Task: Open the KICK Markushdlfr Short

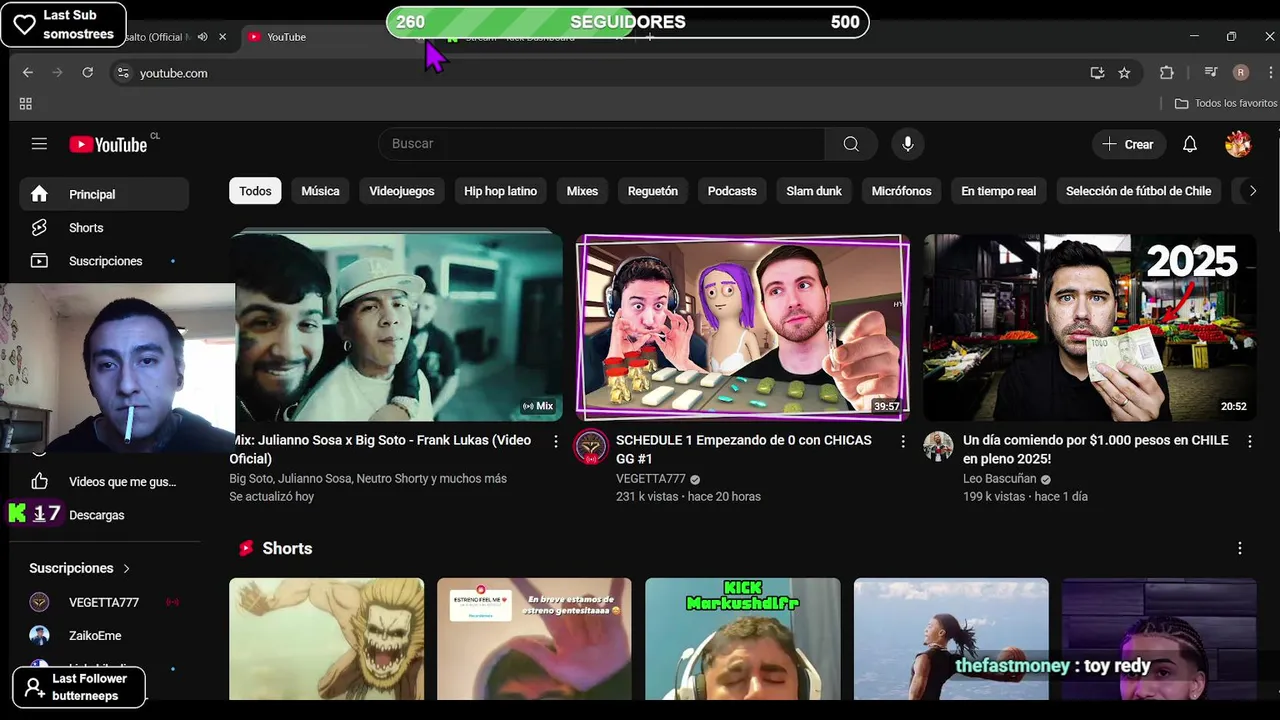Action: (743, 639)
